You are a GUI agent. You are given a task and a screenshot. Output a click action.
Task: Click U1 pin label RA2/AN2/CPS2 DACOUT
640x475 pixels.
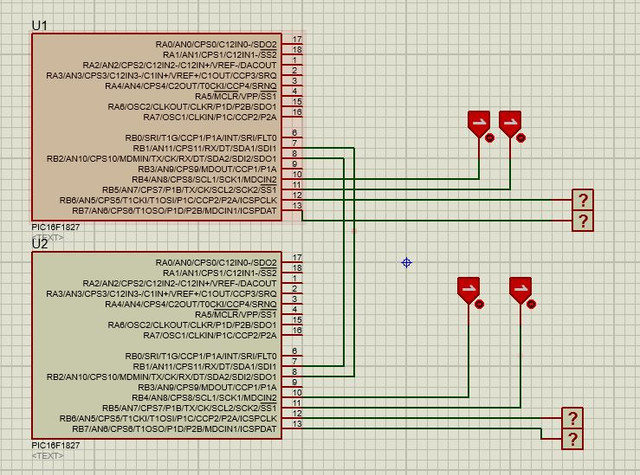tap(180, 65)
